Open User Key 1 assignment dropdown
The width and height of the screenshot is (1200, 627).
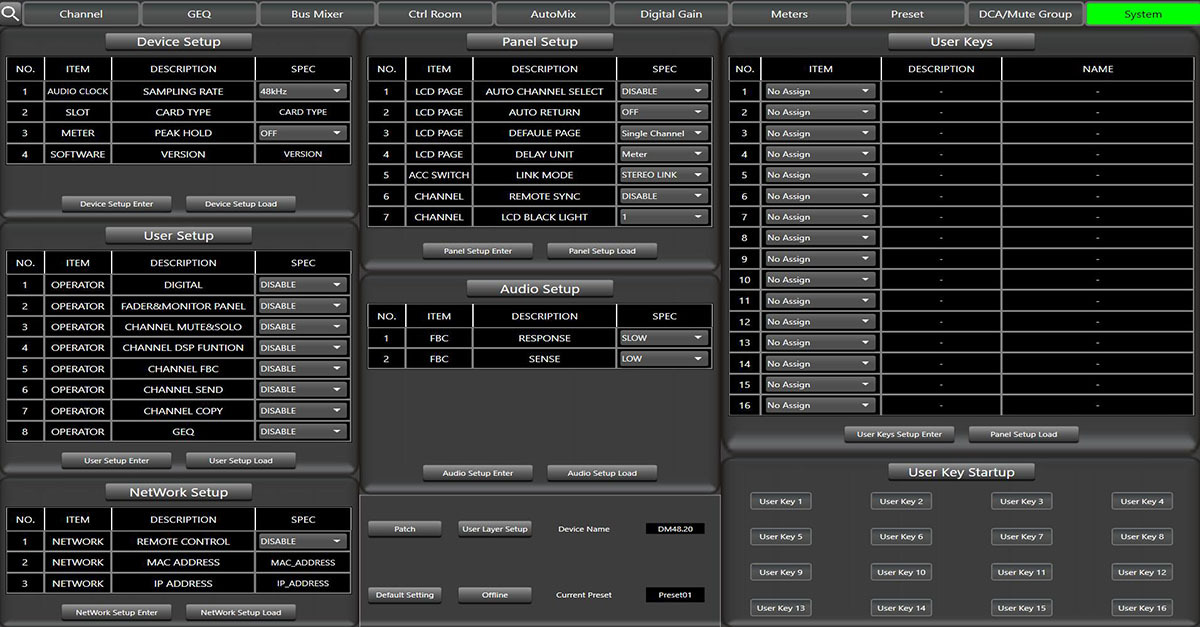pos(819,91)
